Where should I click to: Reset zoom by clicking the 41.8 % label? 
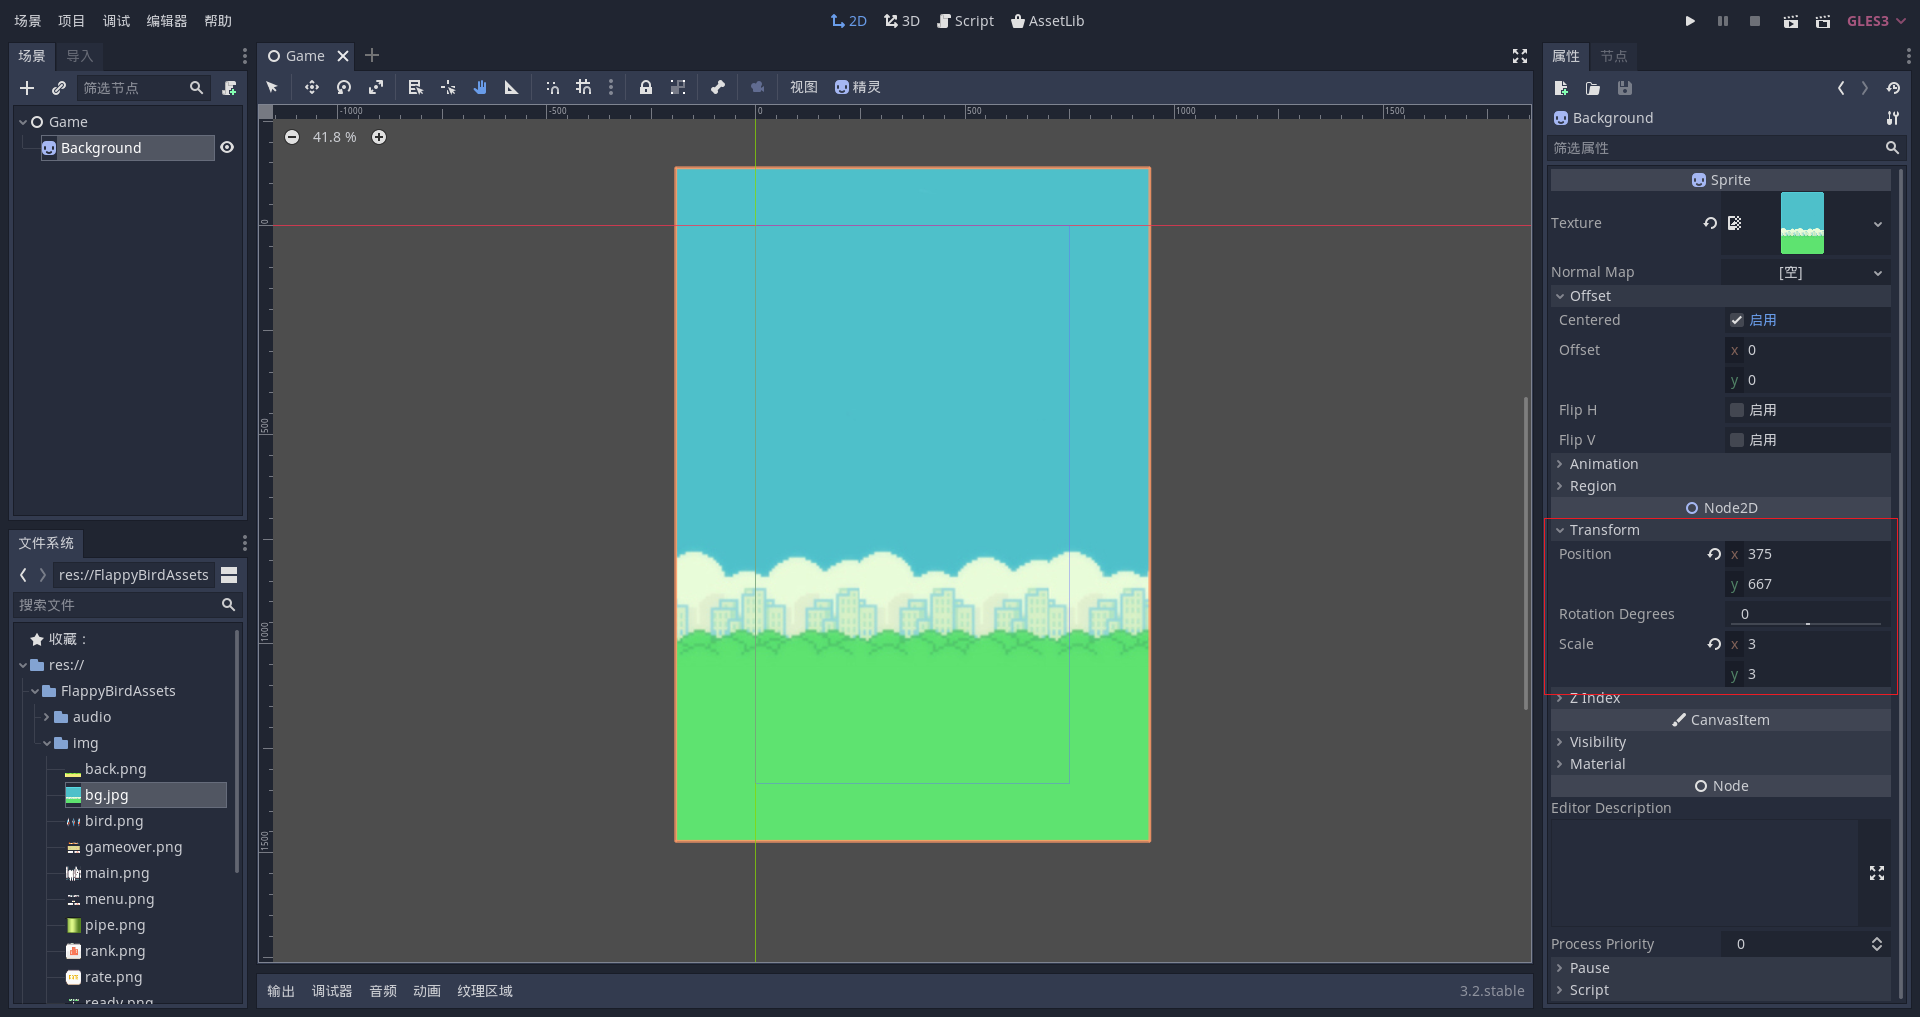click(335, 137)
